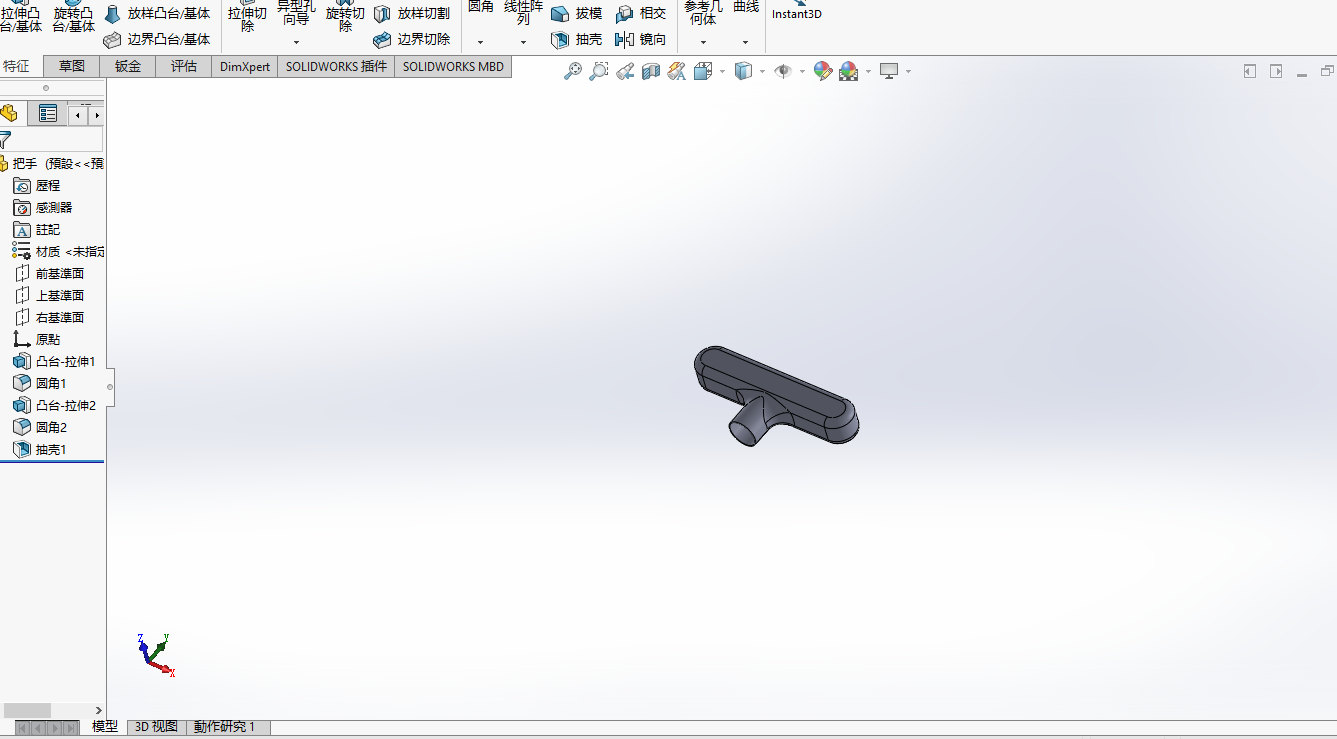
Task: Expand the View Settings dropdown arrow
Action: pyautogui.click(x=908, y=71)
